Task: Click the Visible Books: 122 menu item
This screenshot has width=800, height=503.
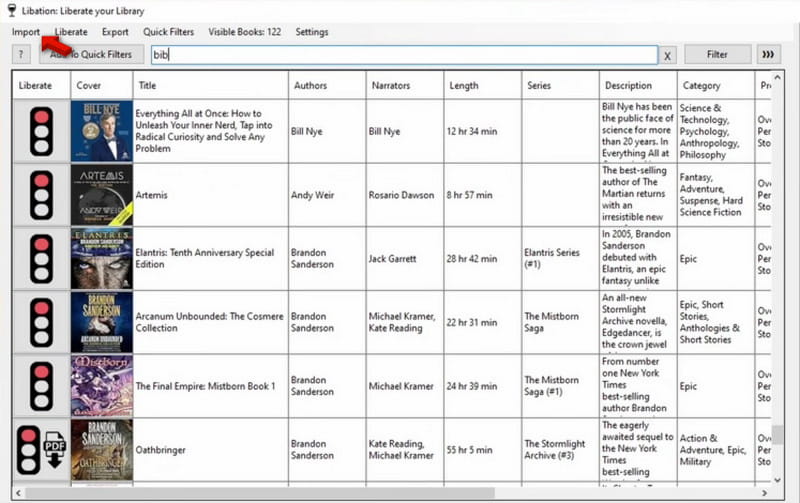Action: [x=244, y=32]
